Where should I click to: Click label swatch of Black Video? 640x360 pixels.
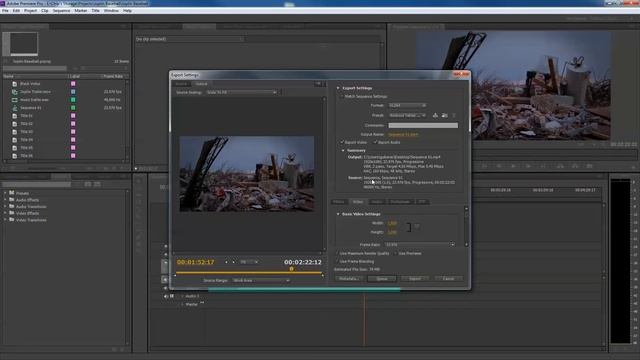(x=73, y=84)
